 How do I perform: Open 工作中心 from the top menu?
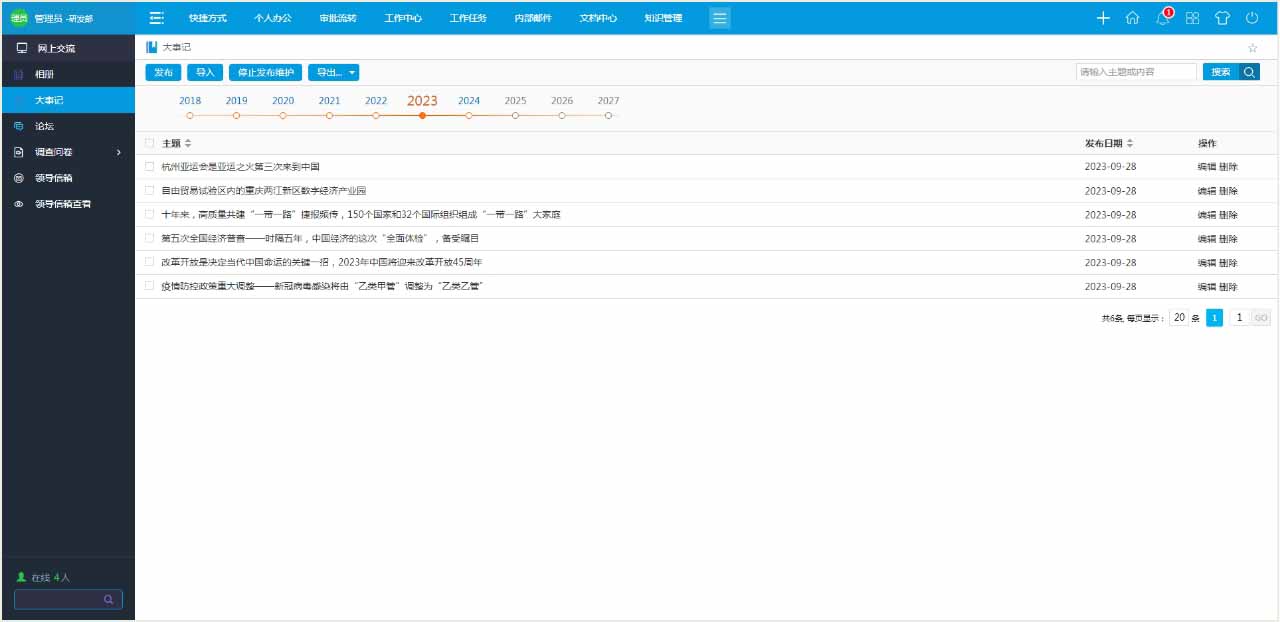[403, 17]
